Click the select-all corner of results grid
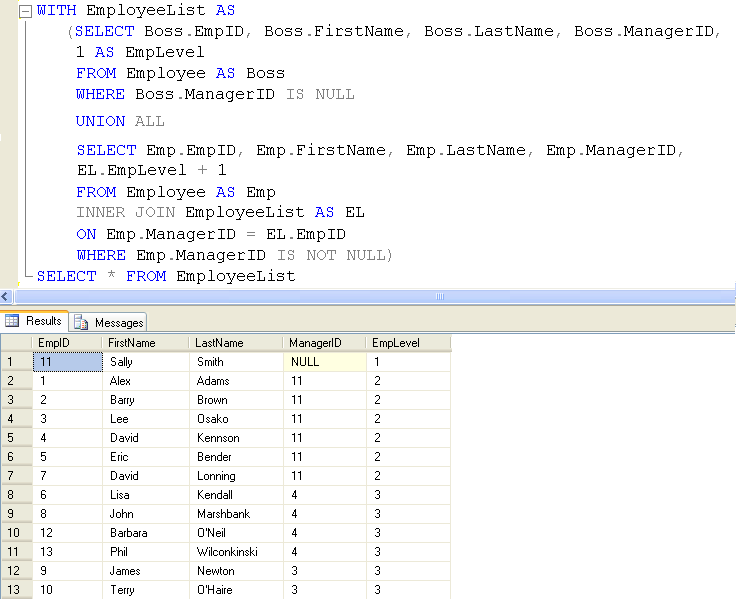This screenshot has width=736, height=600. coord(16,343)
